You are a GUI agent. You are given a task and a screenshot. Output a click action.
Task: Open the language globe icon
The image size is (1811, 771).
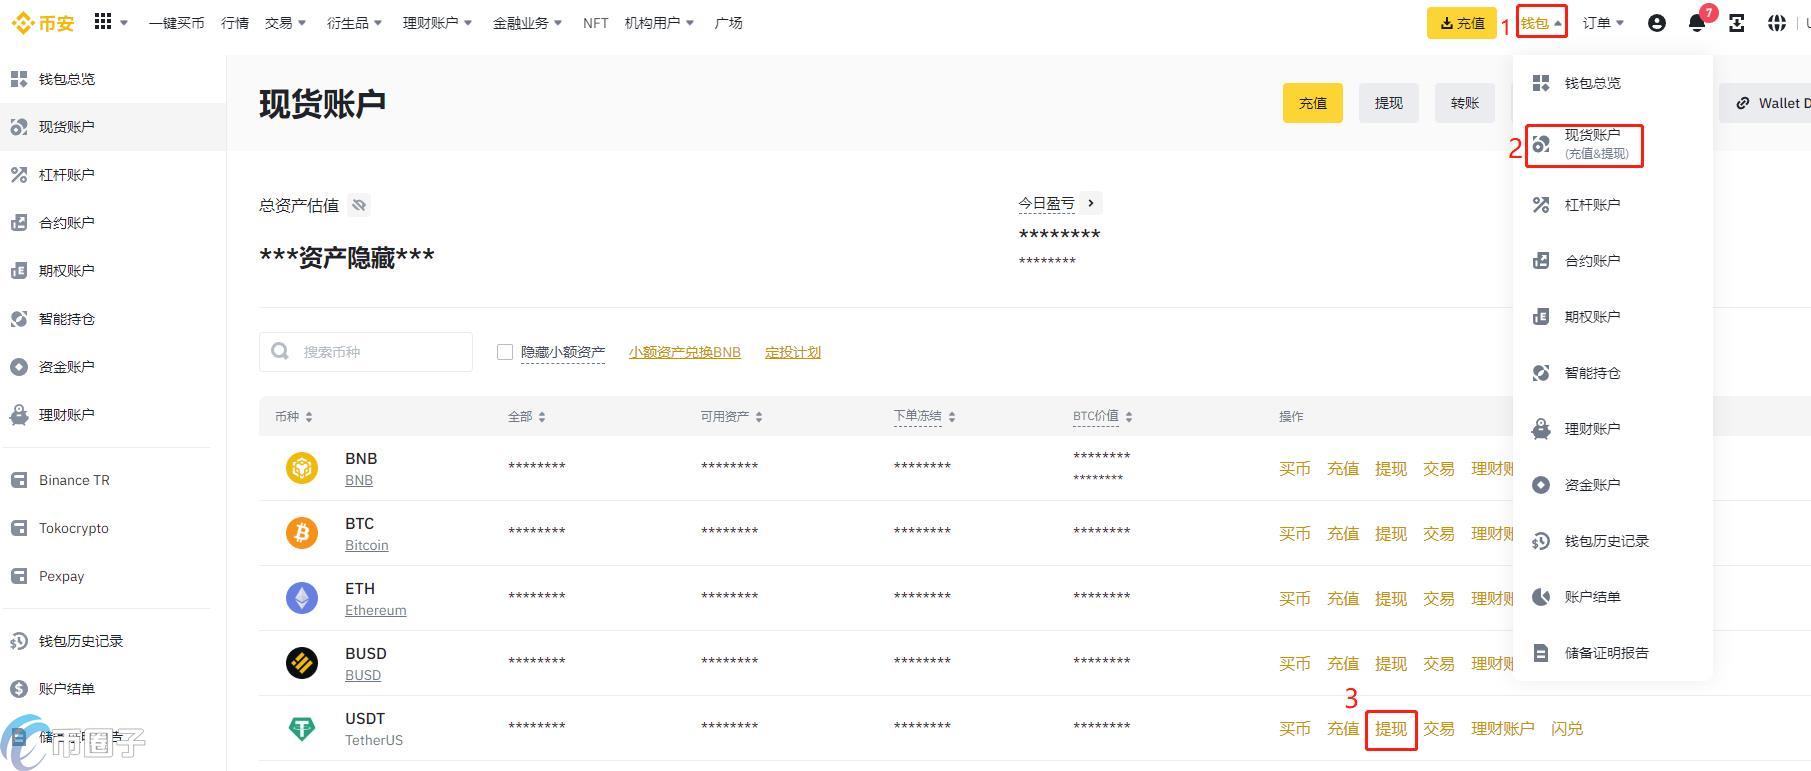click(x=1777, y=23)
